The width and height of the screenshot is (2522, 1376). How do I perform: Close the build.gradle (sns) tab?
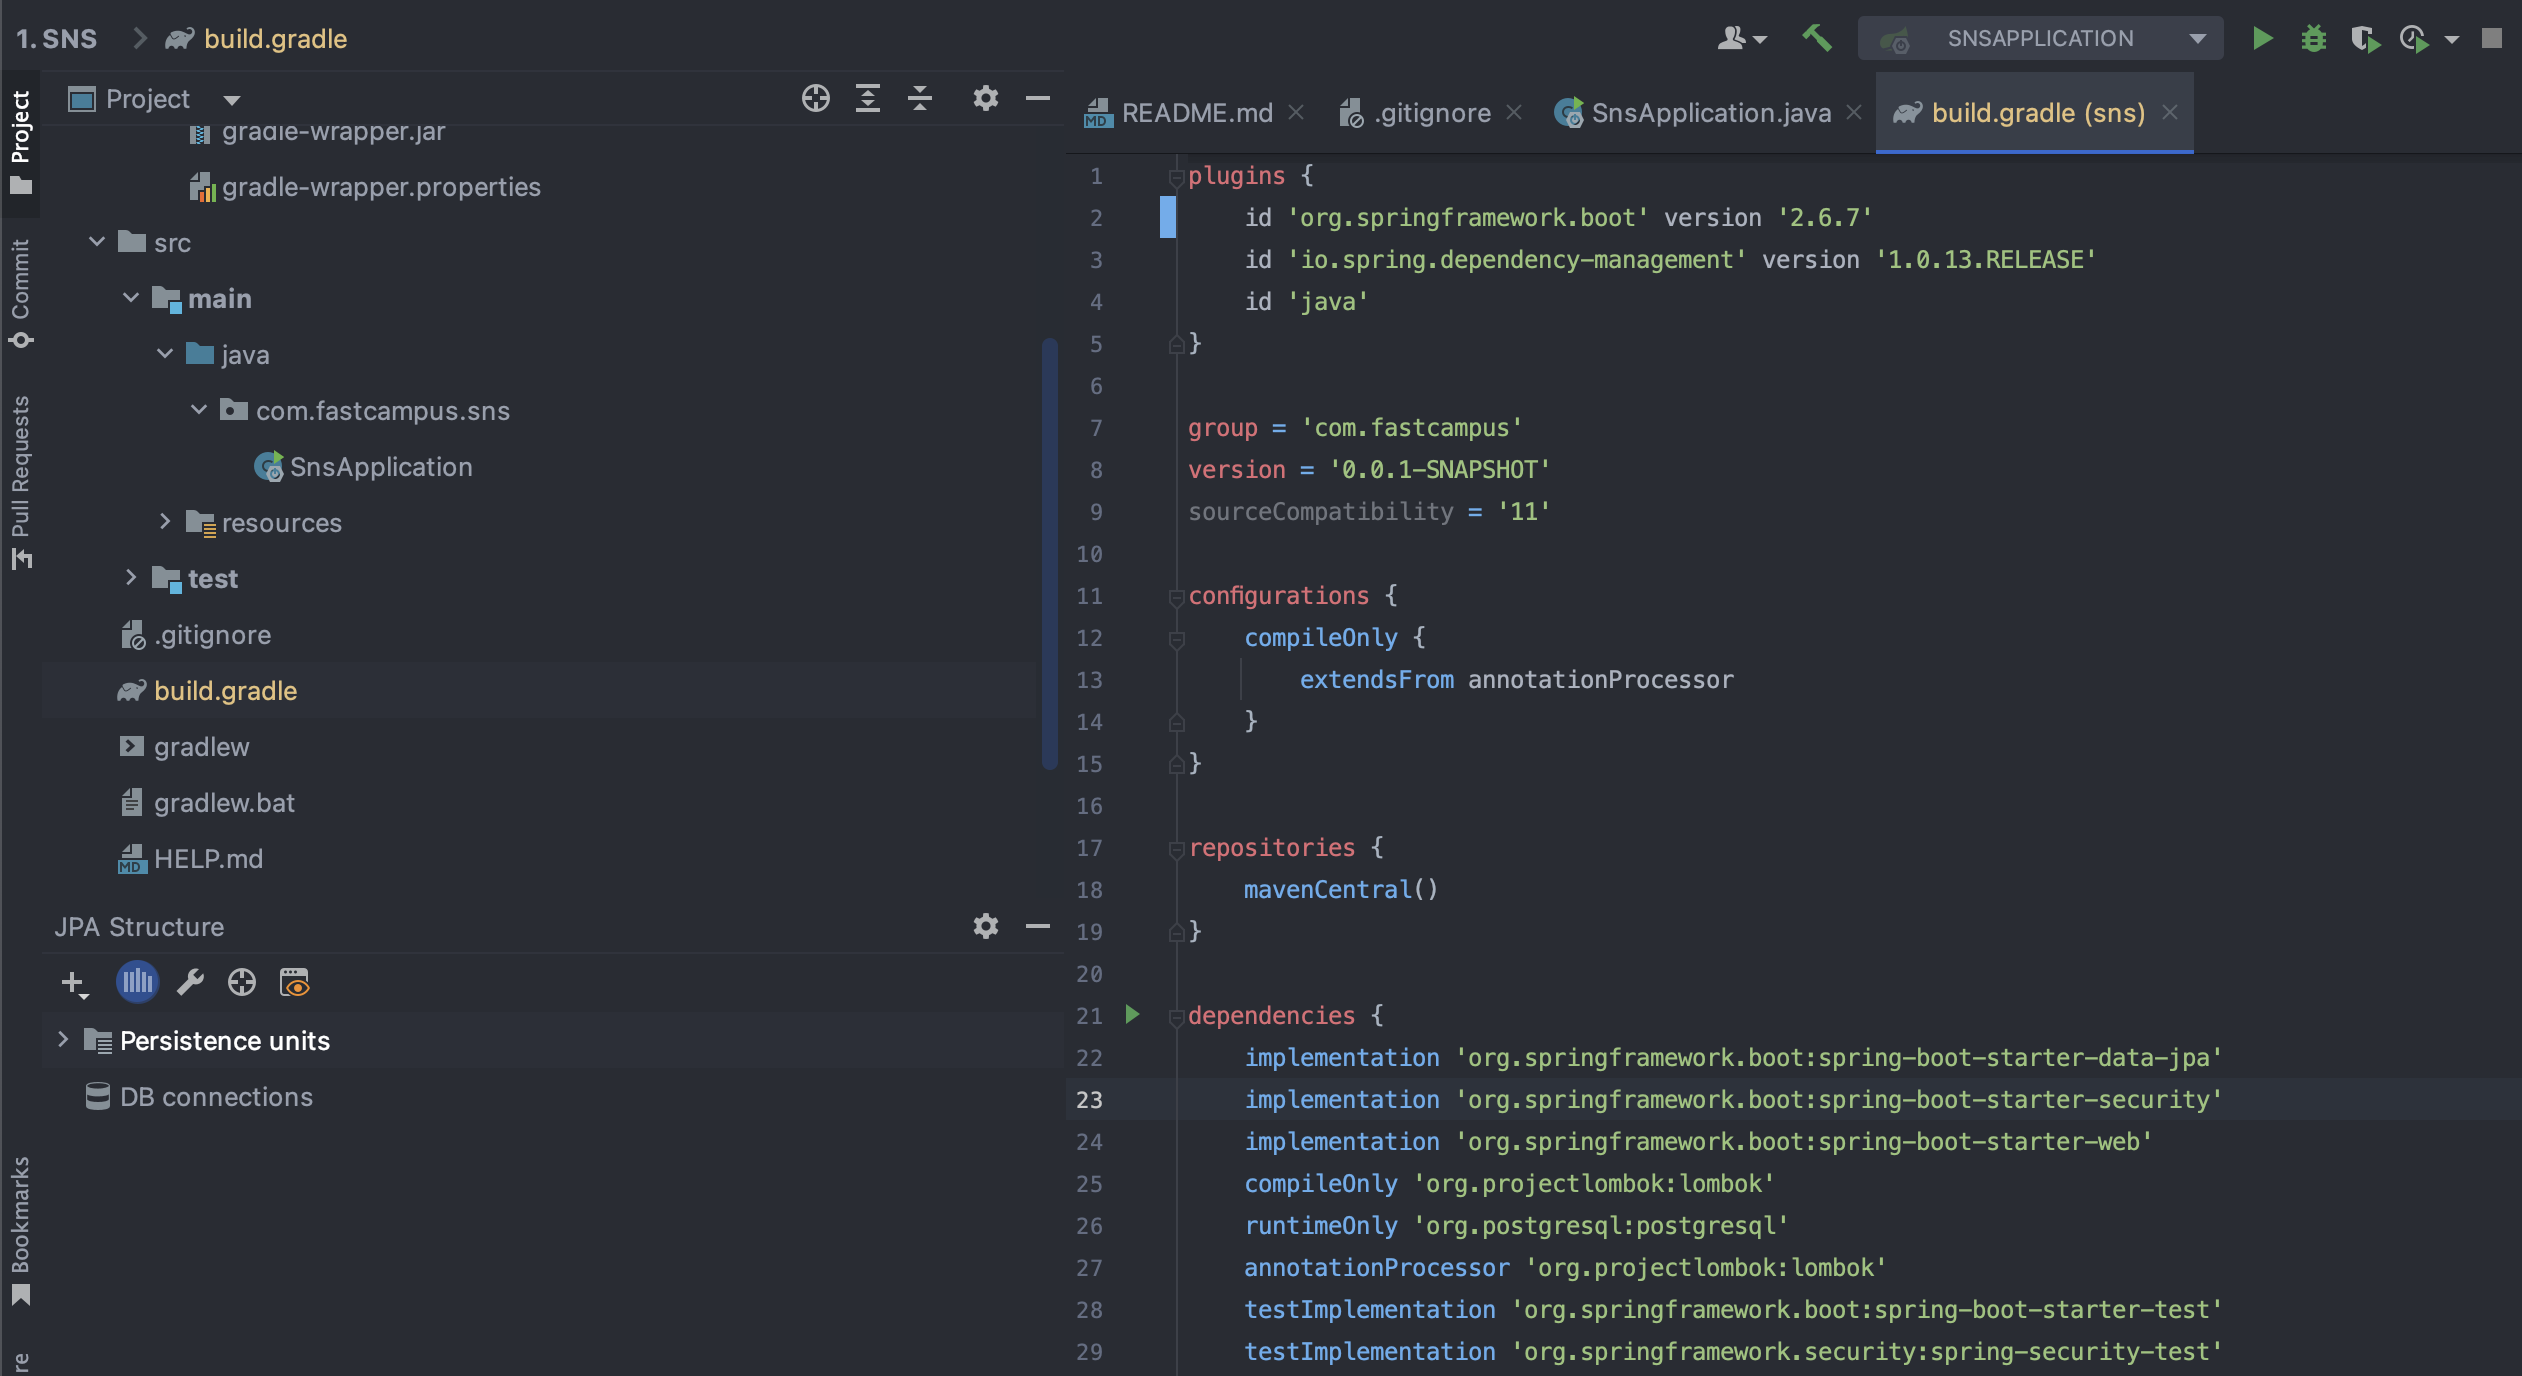2170,112
